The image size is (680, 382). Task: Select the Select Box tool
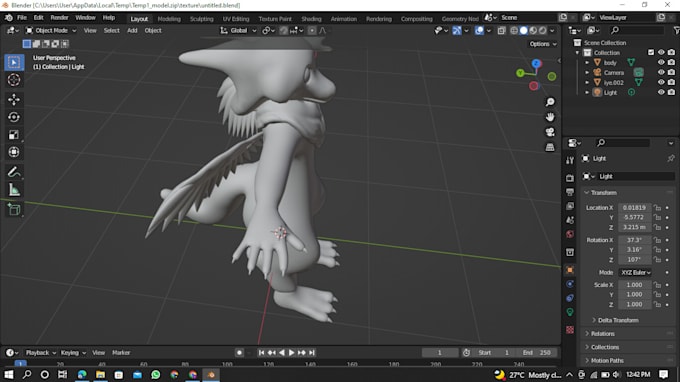(14, 62)
